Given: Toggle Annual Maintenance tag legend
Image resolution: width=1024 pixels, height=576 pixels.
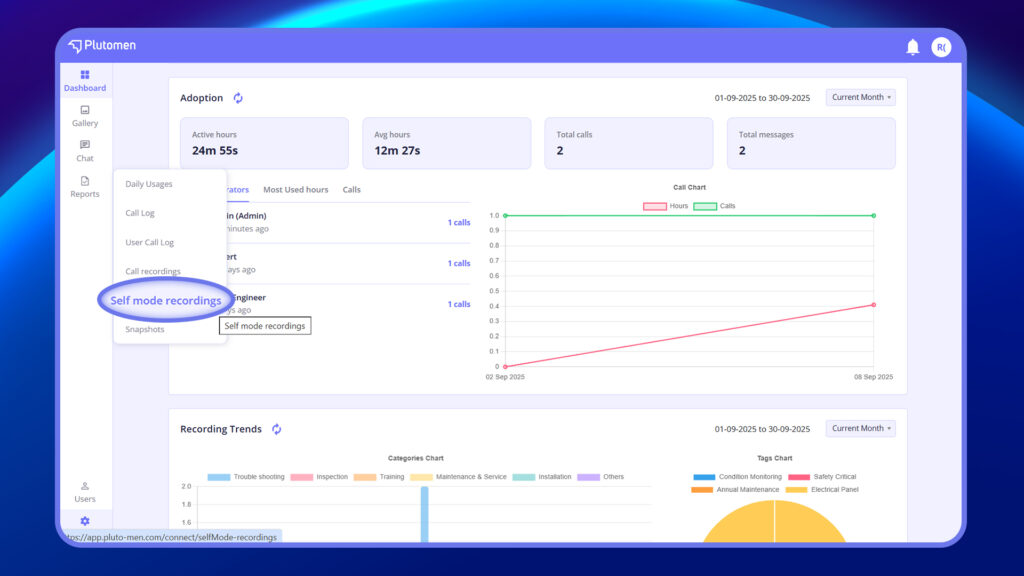Looking at the screenshot, I should pyautogui.click(x=735, y=490).
